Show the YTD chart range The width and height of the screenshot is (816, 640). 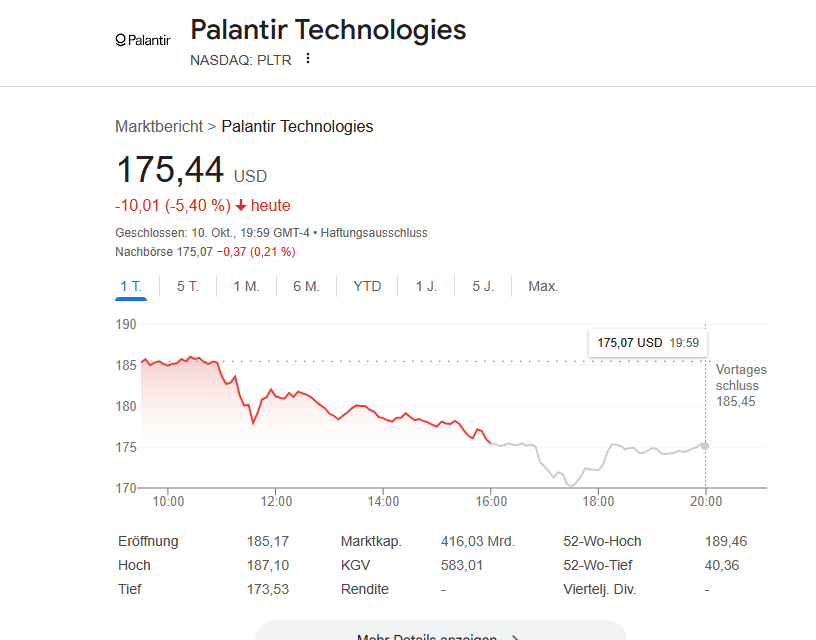[x=367, y=286]
